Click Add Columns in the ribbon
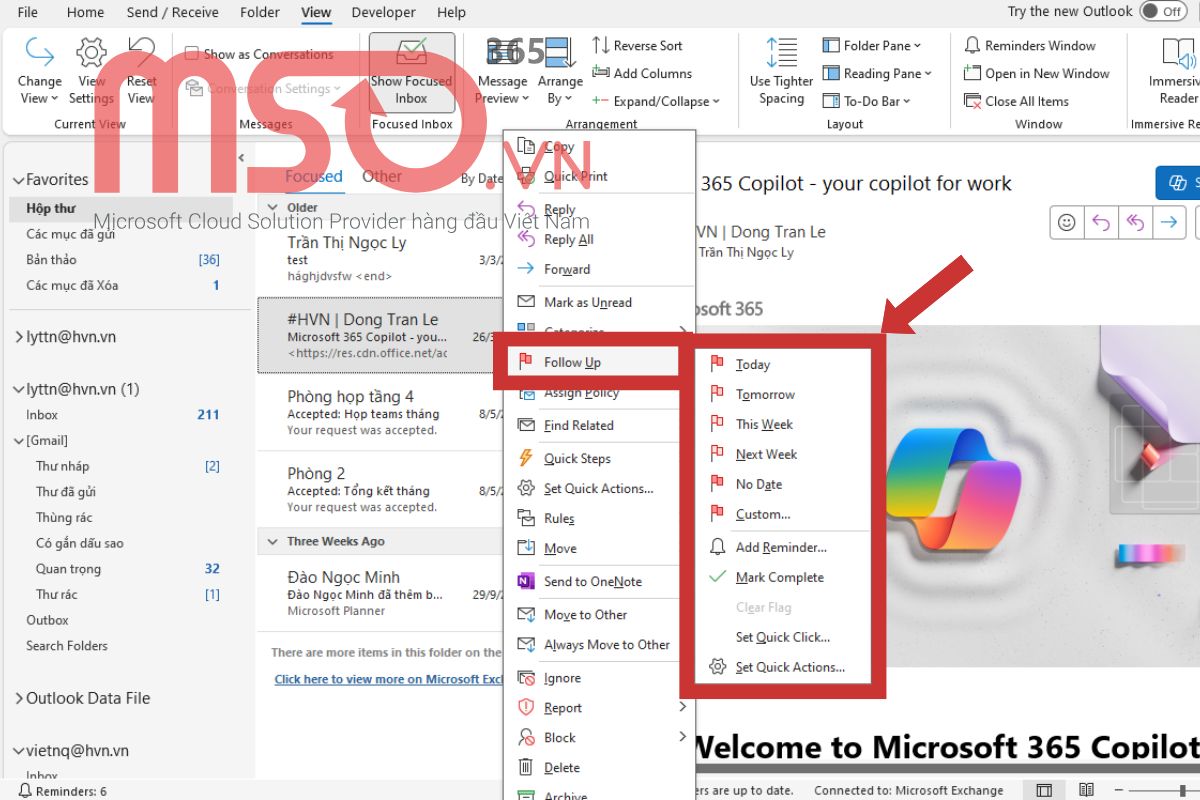The image size is (1200, 800). (642, 73)
